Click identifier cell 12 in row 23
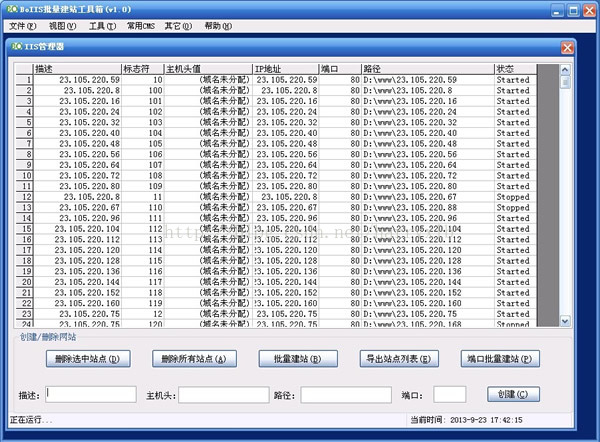This screenshot has height=442, width=600. pyautogui.click(x=142, y=314)
